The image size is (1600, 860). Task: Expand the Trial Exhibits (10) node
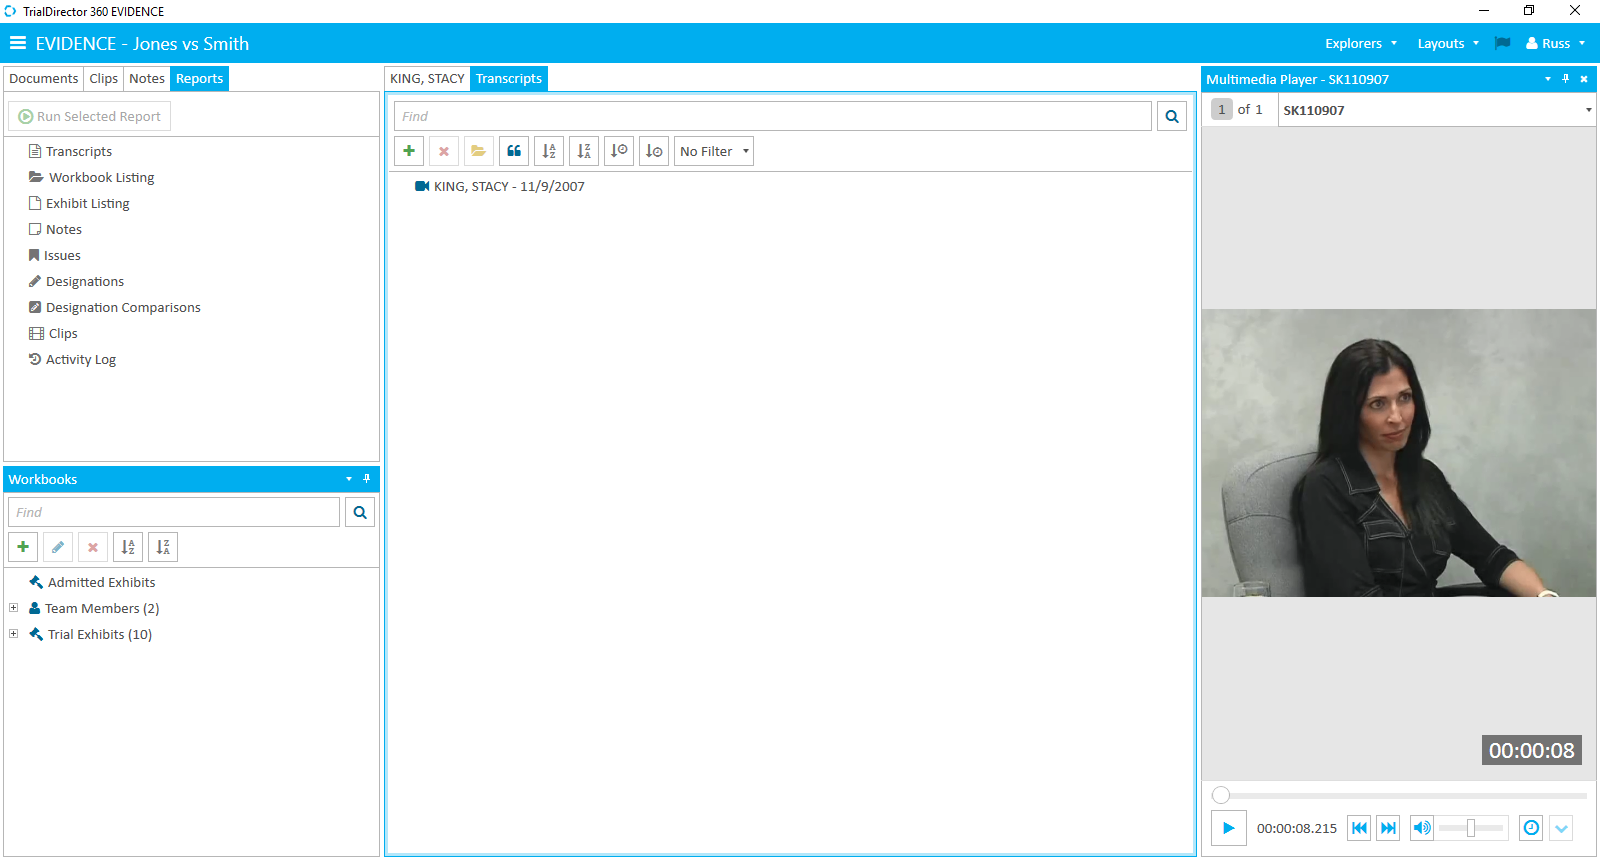click(x=14, y=634)
